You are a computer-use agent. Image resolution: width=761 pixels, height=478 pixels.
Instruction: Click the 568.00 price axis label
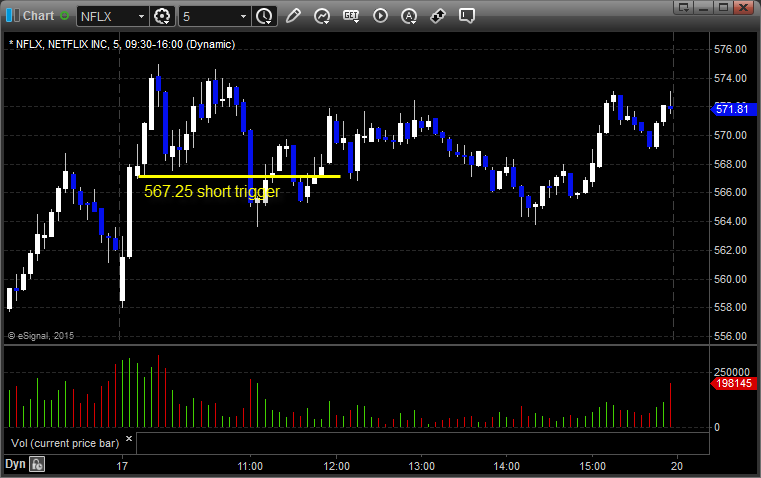pyautogui.click(x=730, y=164)
